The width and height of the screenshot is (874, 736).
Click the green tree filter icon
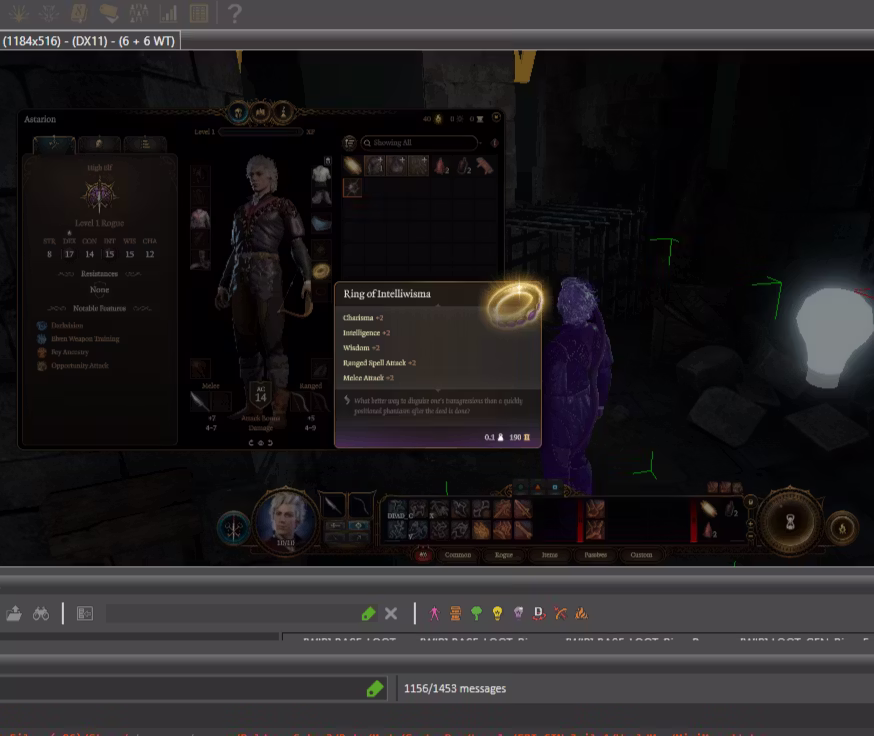(x=476, y=613)
